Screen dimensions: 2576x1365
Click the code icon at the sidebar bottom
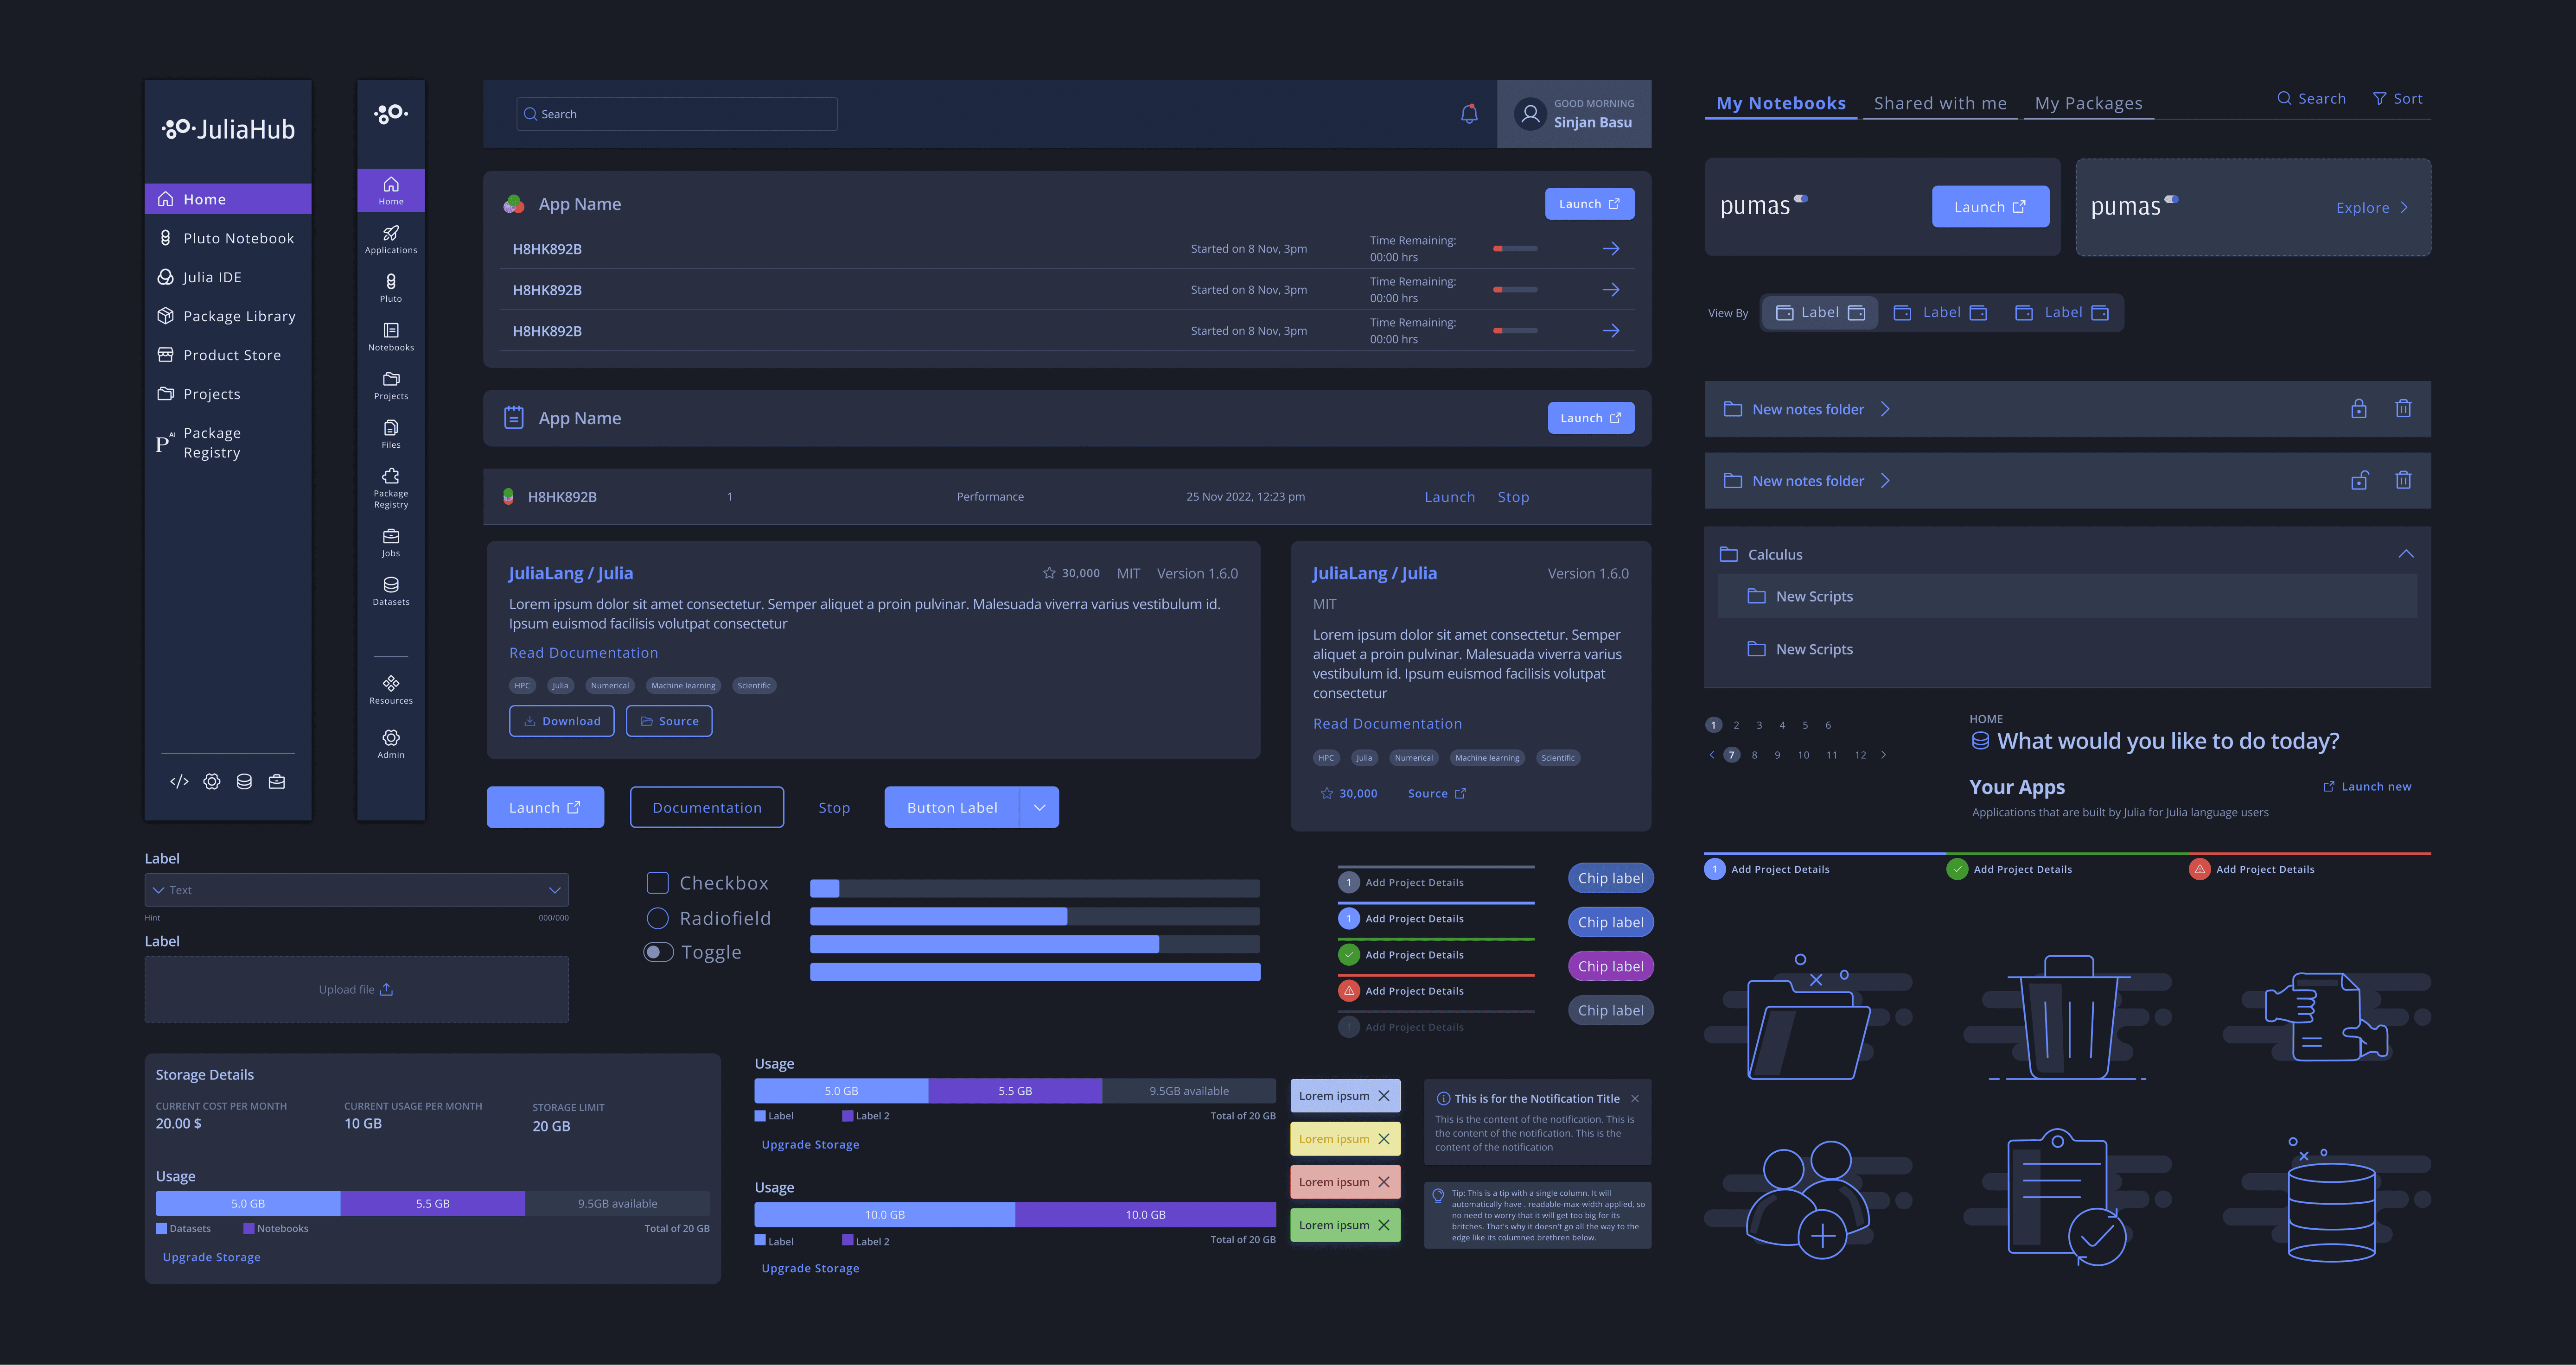point(179,782)
